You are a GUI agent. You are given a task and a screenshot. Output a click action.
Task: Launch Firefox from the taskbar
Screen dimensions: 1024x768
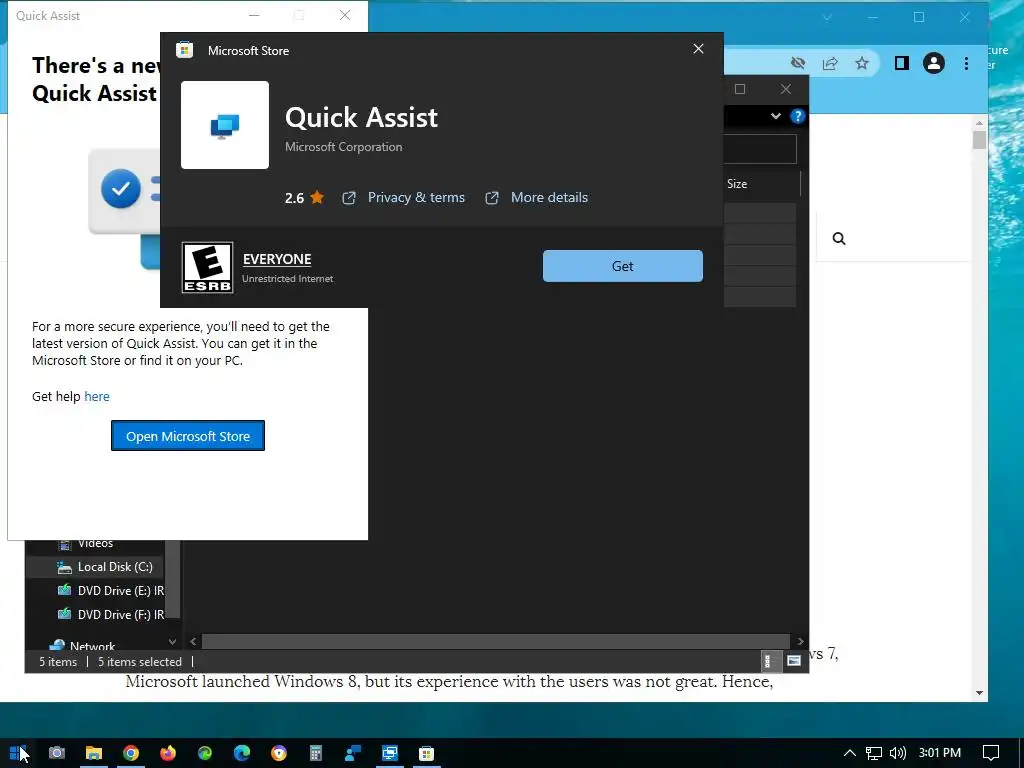(x=168, y=753)
